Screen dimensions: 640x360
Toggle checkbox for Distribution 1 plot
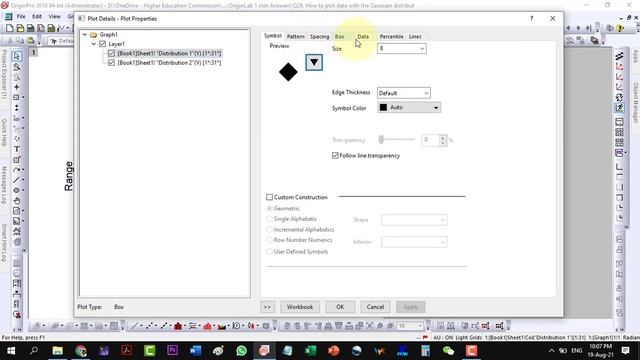point(111,53)
